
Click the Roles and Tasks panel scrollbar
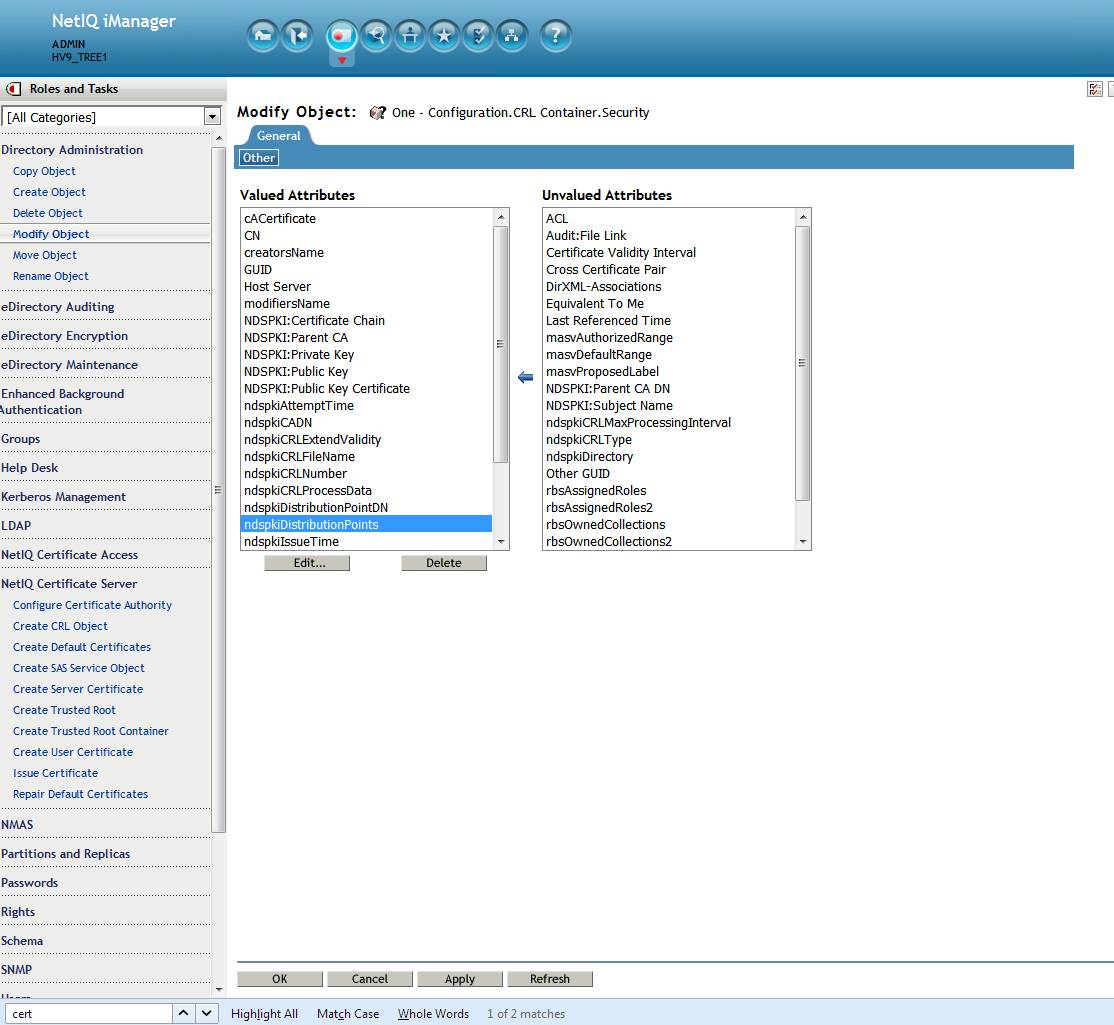[x=219, y=489]
